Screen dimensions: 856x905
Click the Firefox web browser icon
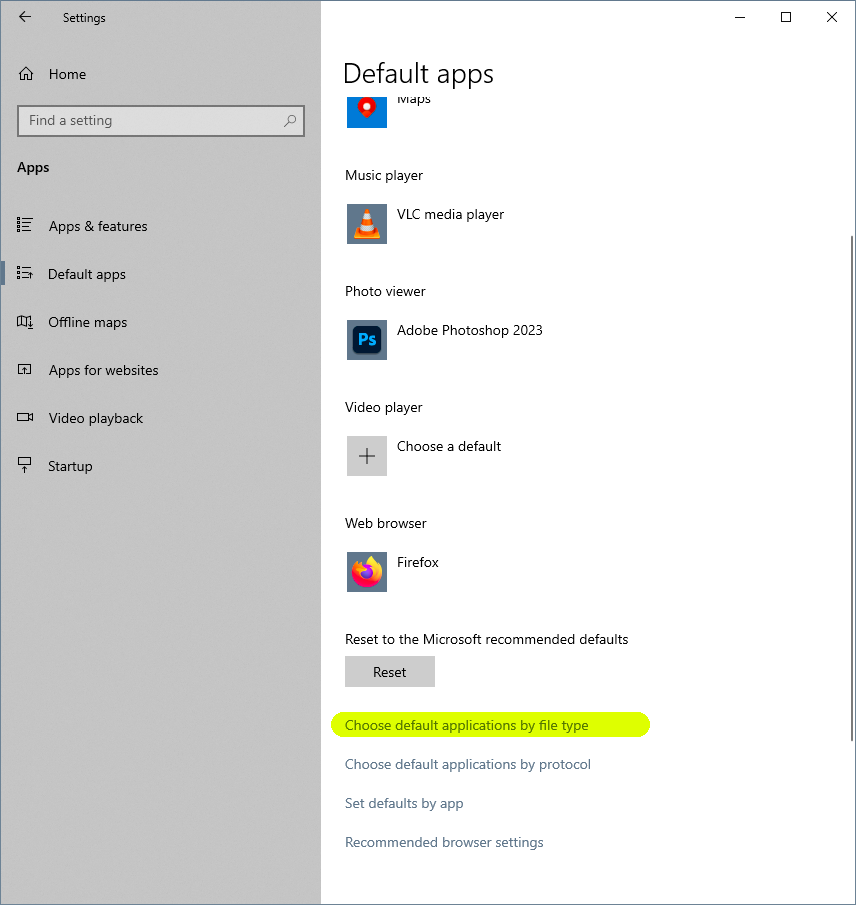[x=366, y=572]
